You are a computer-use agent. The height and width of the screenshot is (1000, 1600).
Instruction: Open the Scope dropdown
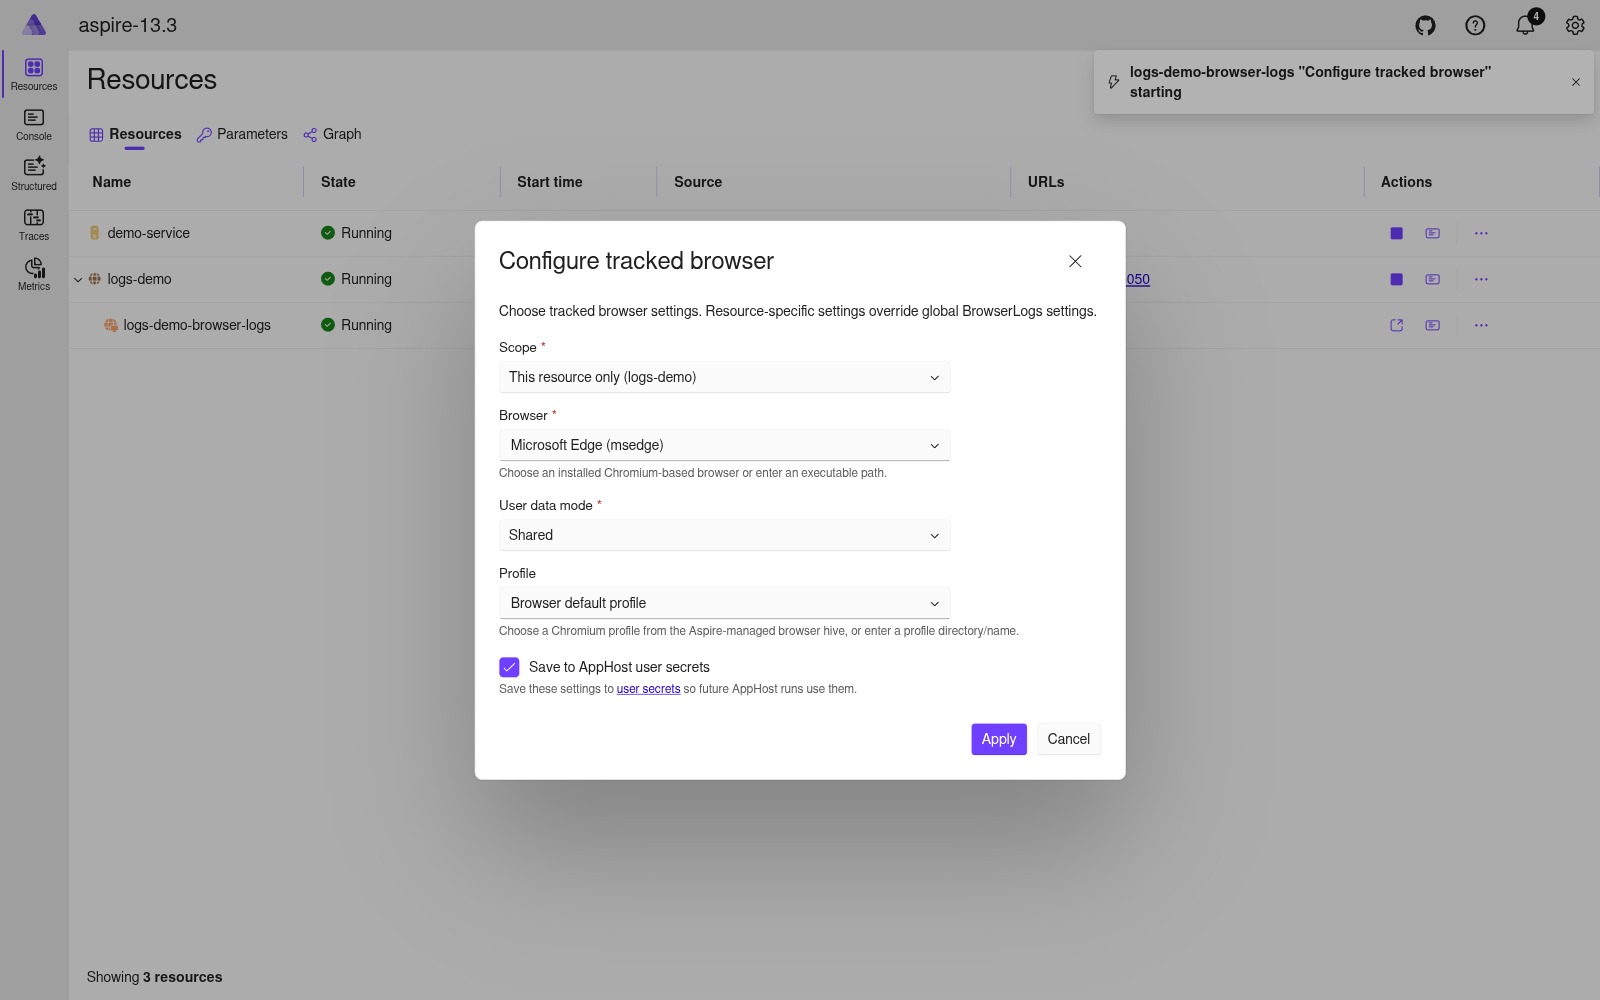tap(724, 377)
